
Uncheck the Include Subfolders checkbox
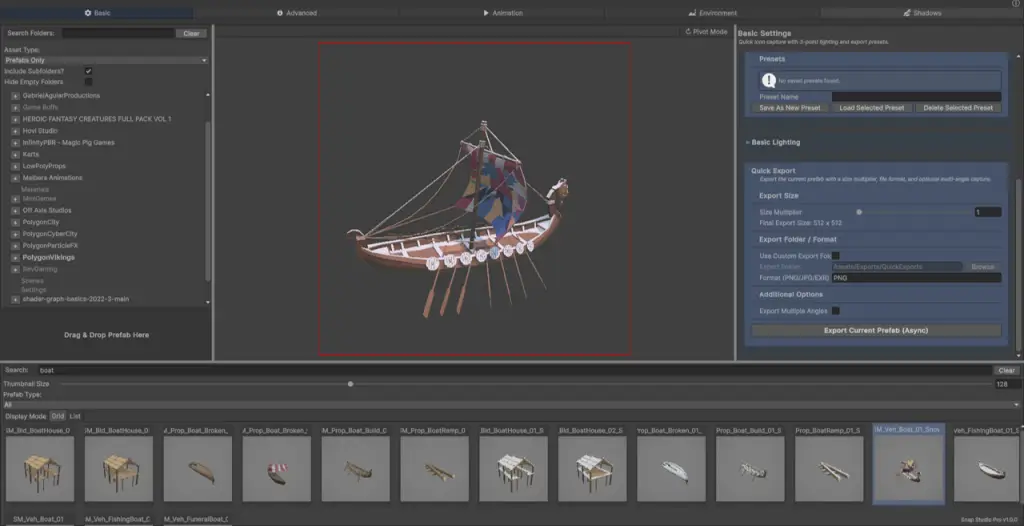click(89, 71)
